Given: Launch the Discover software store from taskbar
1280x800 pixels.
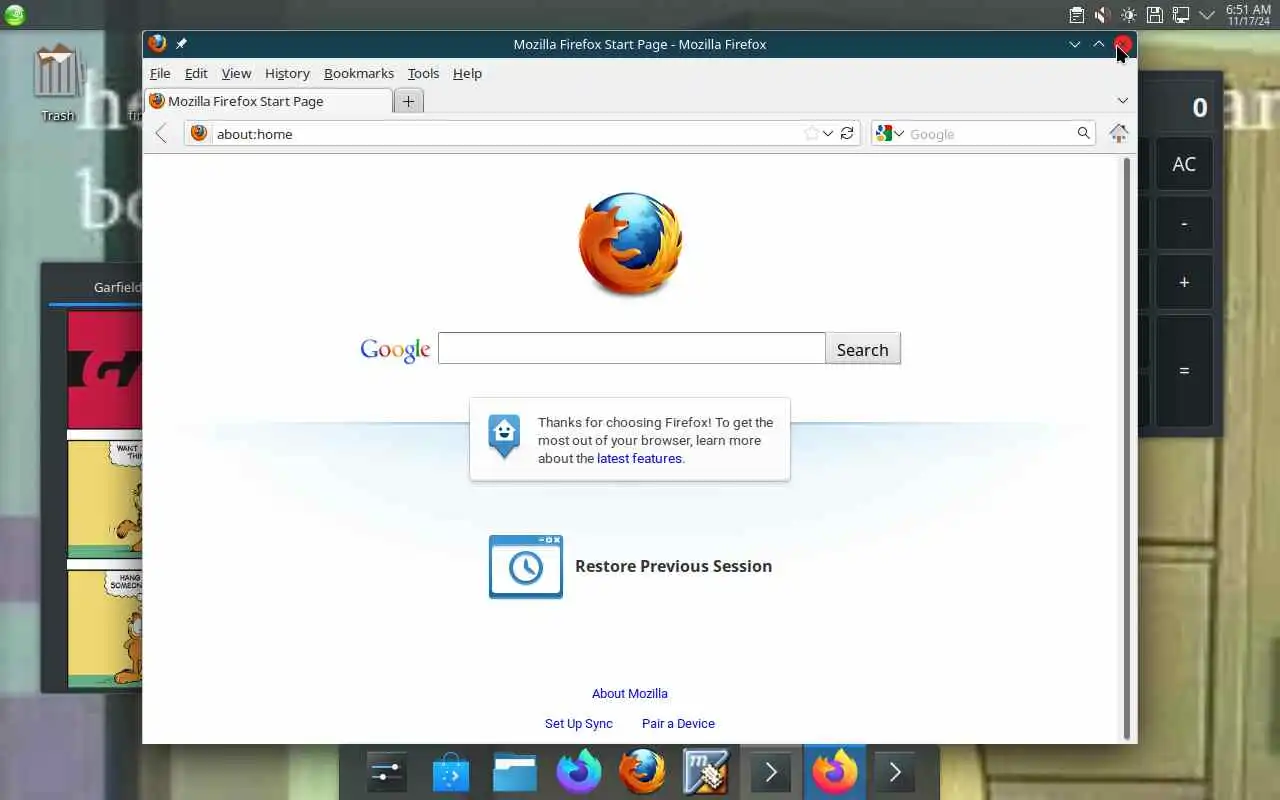Looking at the screenshot, I should pyautogui.click(x=451, y=772).
